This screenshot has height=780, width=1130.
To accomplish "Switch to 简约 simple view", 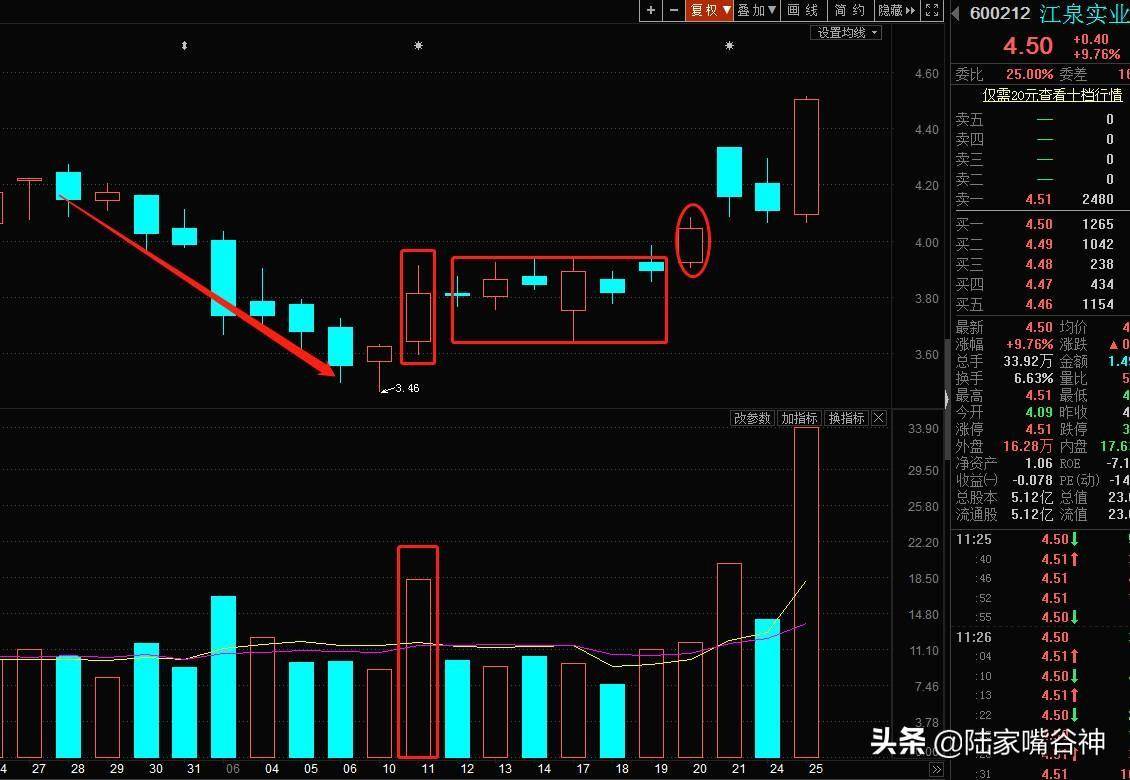I will point(850,10).
